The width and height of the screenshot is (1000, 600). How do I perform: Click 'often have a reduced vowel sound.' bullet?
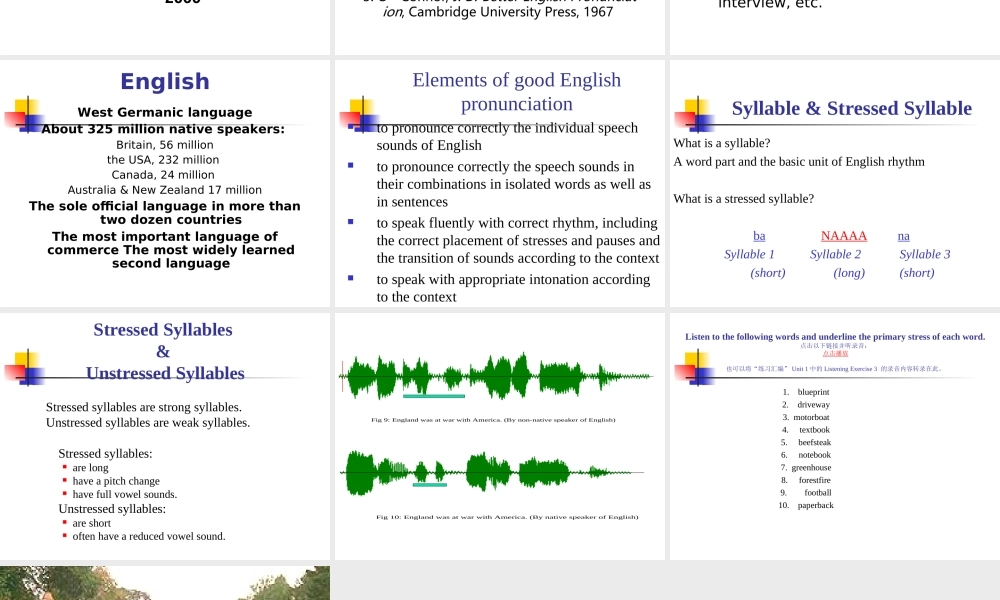tap(149, 536)
